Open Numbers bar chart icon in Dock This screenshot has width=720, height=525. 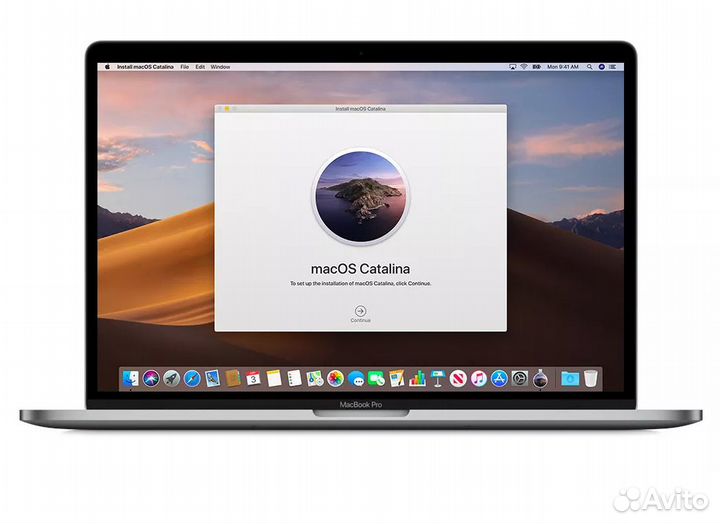pos(417,378)
